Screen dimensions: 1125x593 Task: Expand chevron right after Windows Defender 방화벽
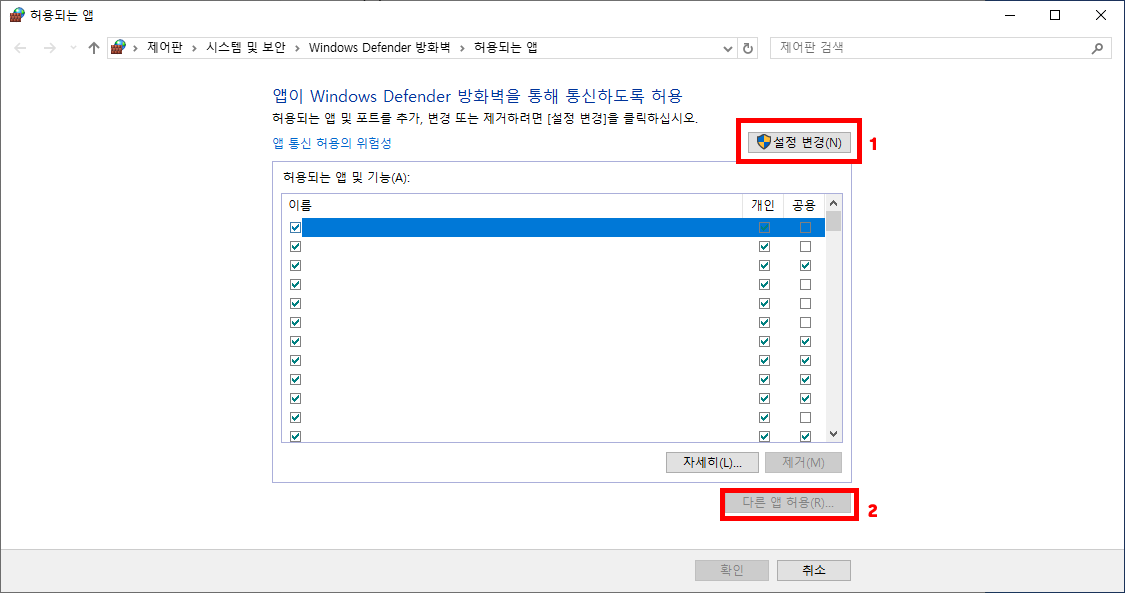pyautogui.click(x=462, y=48)
